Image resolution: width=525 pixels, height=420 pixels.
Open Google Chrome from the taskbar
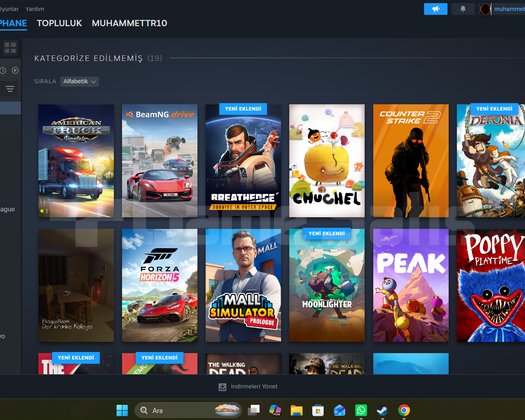pyautogui.click(x=404, y=410)
